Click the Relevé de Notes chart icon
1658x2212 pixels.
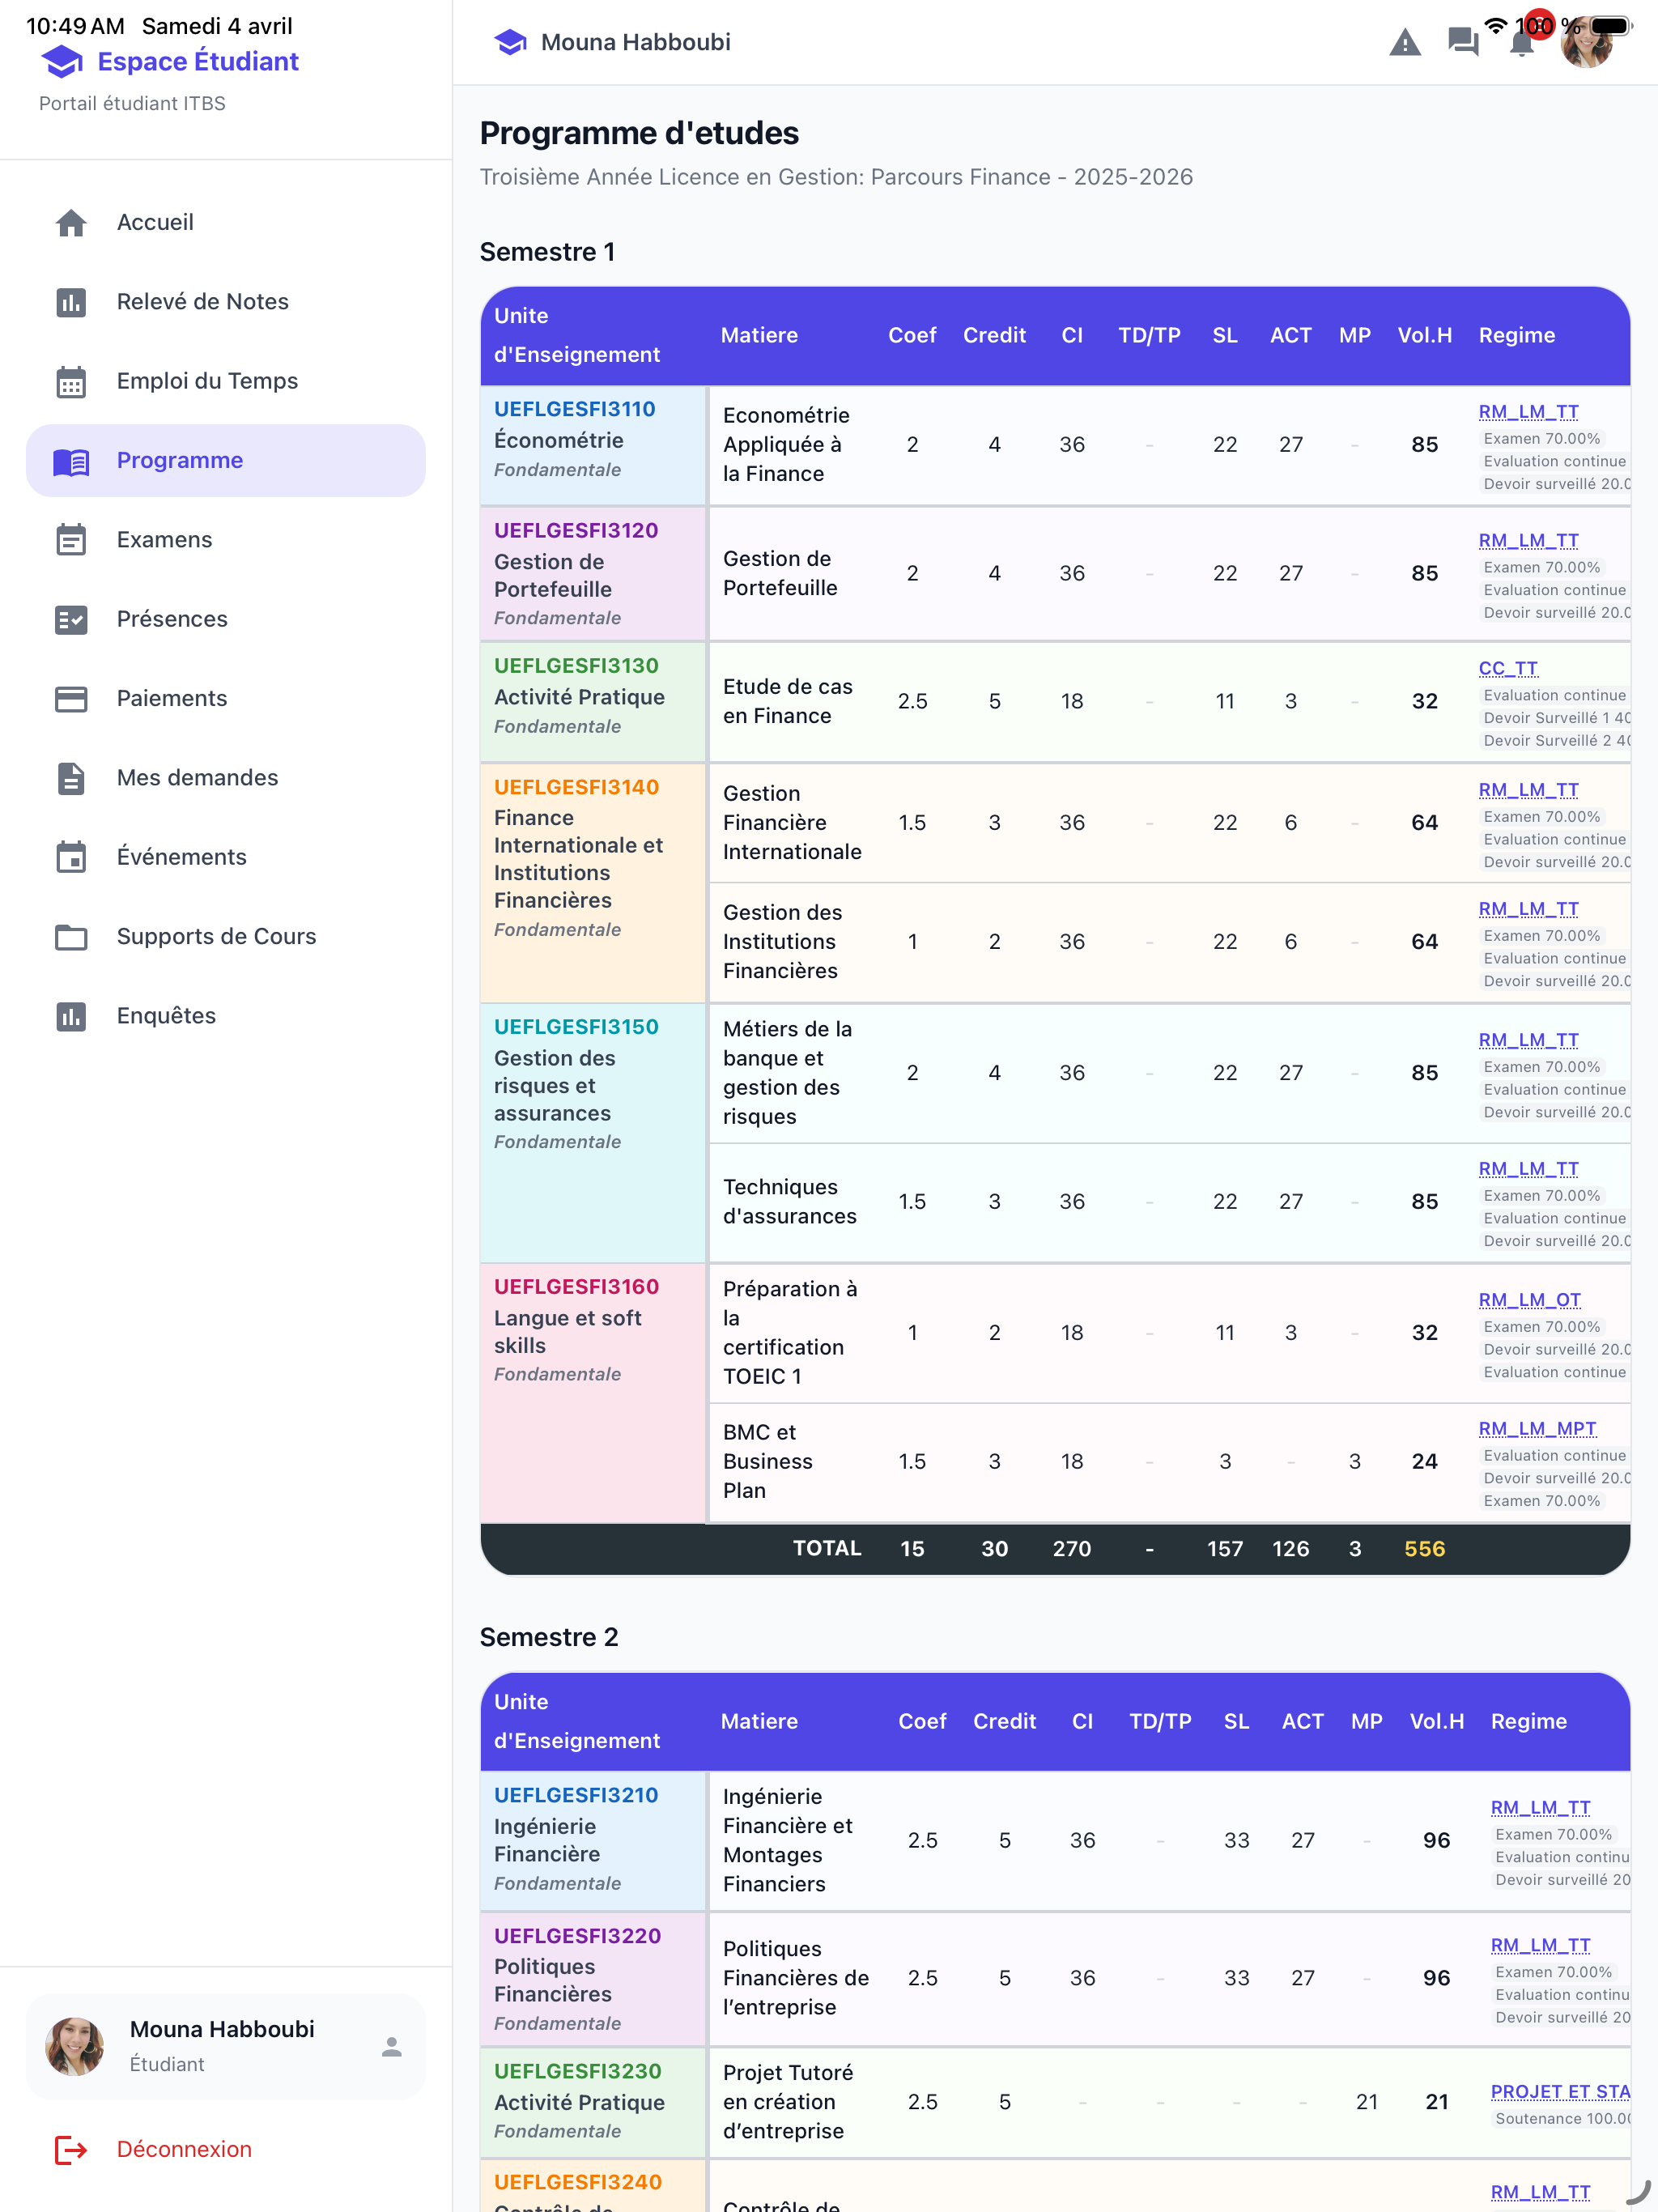tap(71, 302)
